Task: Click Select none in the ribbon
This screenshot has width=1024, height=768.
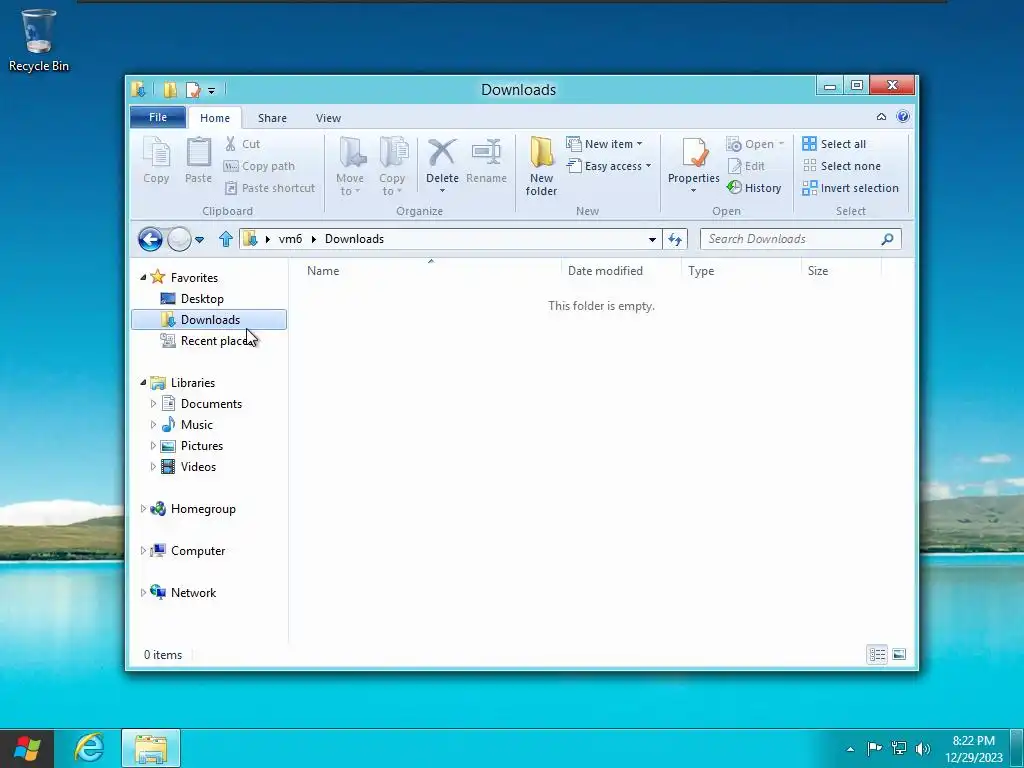Action: tap(842, 166)
